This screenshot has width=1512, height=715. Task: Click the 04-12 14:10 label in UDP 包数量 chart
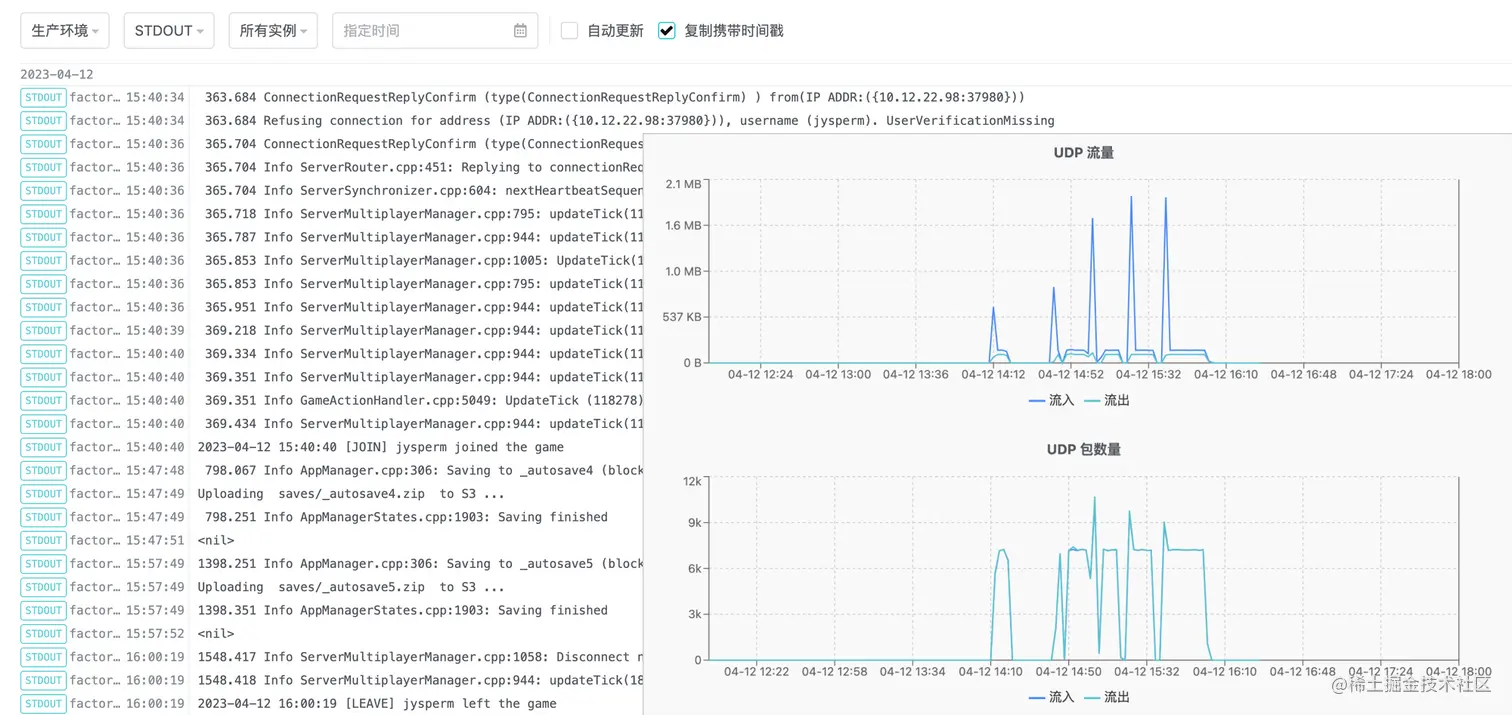coord(990,671)
